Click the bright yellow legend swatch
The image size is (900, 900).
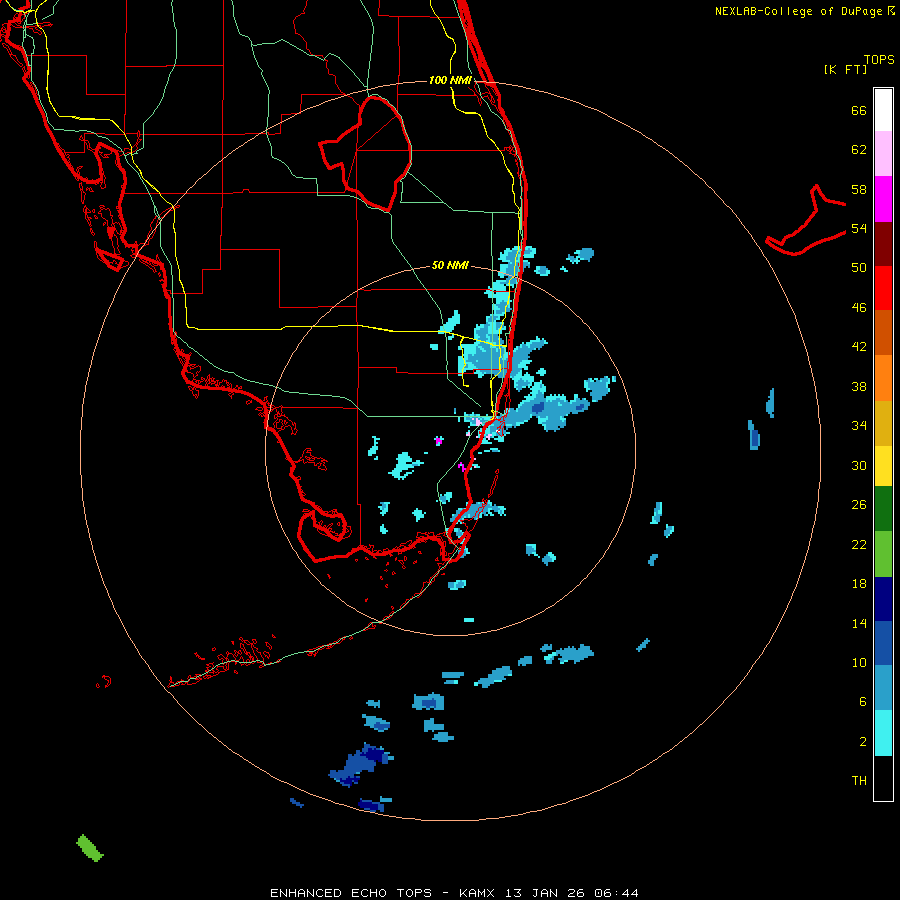click(883, 465)
